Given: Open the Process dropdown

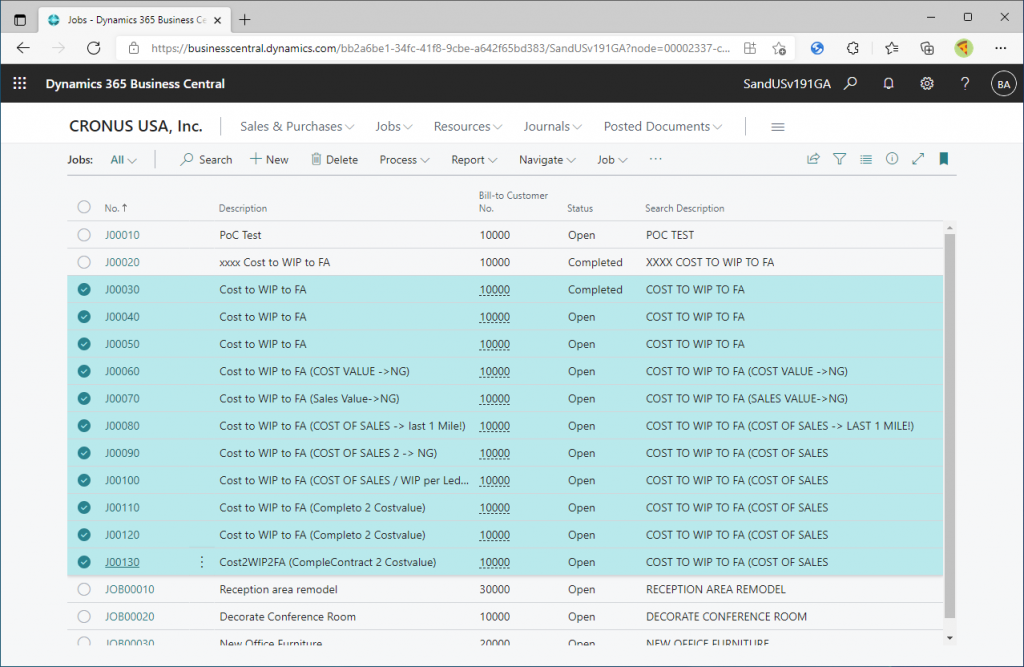Looking at the screenshot, I should (404, 160).
